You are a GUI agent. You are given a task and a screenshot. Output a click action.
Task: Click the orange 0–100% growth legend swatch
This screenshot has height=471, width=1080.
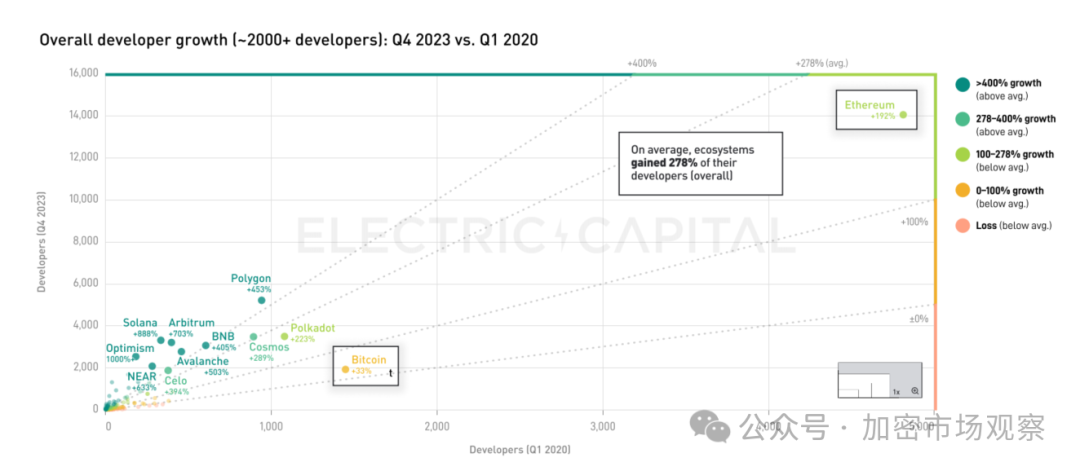[x=960, y=191]
